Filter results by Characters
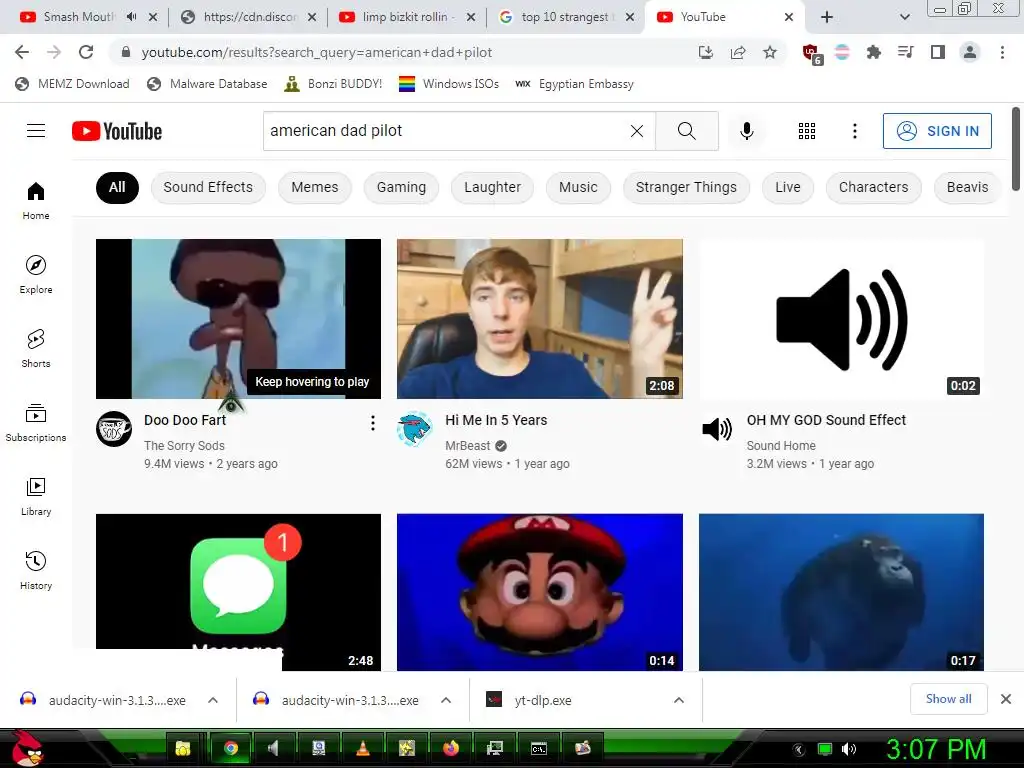Screen dimensions: 1024x768 [873, 187]
